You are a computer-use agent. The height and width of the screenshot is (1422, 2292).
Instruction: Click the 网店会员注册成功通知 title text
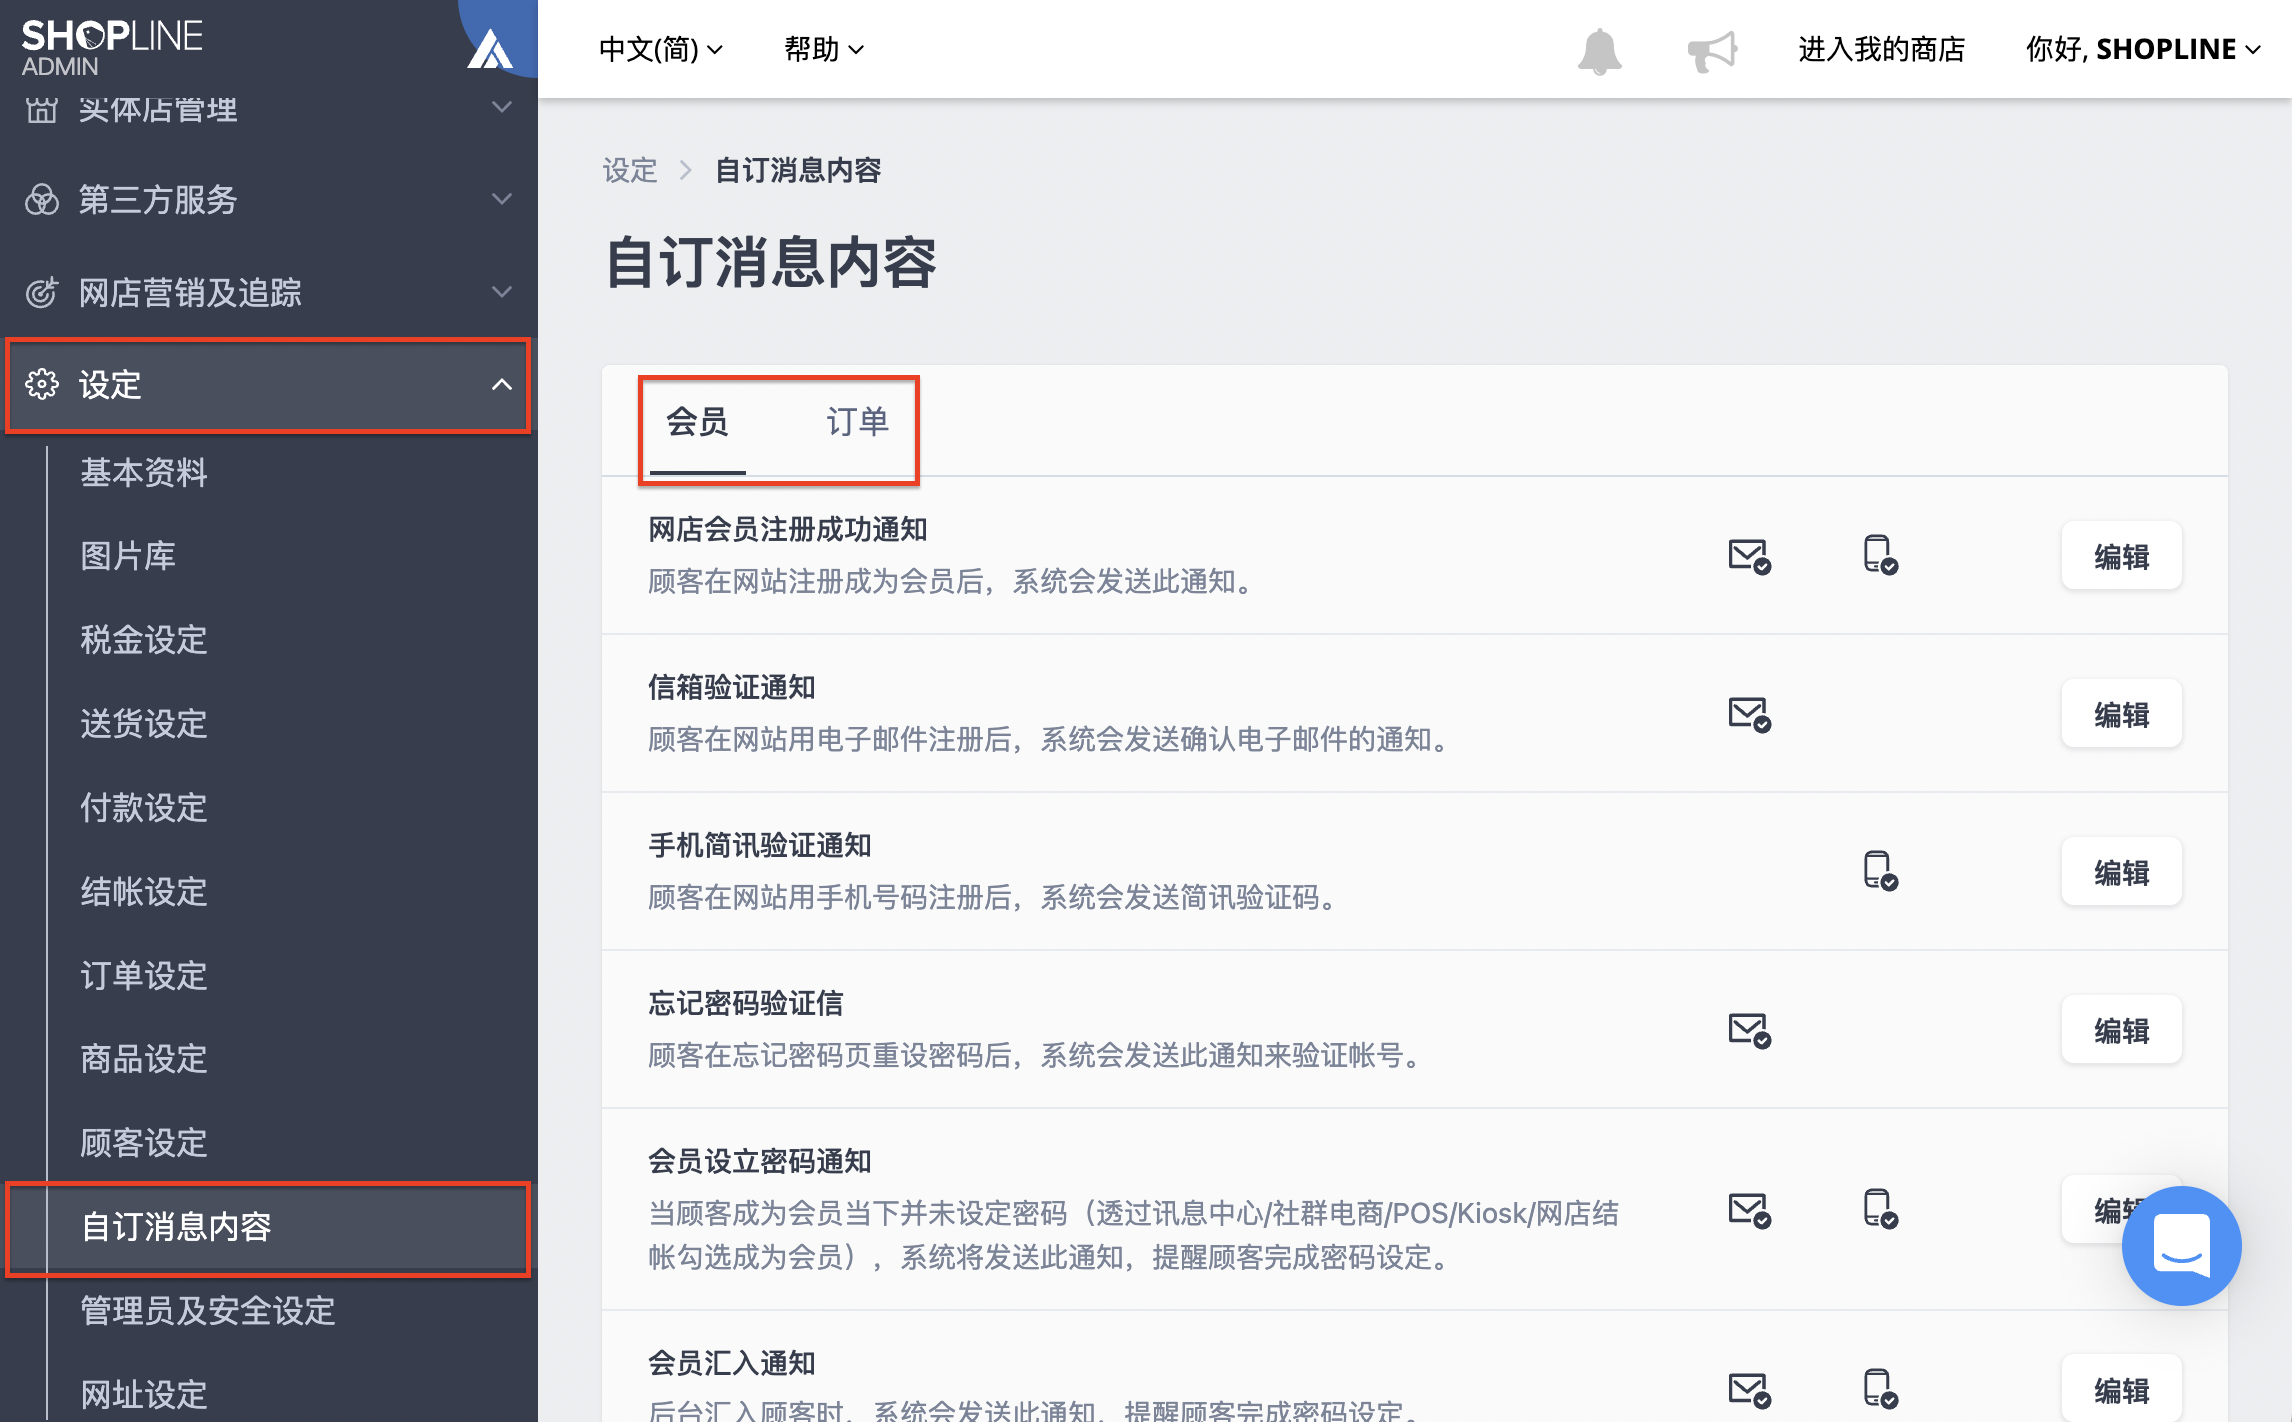788,529
